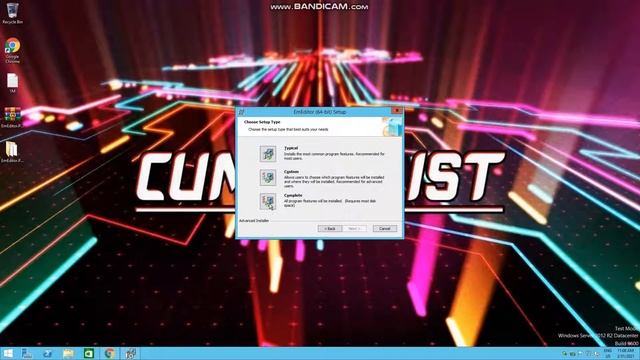Image resolution: width=640 pixels, height=360 pixels.
Task: Select the Recycle Bin desktop icon
Action: click(13, 12)
